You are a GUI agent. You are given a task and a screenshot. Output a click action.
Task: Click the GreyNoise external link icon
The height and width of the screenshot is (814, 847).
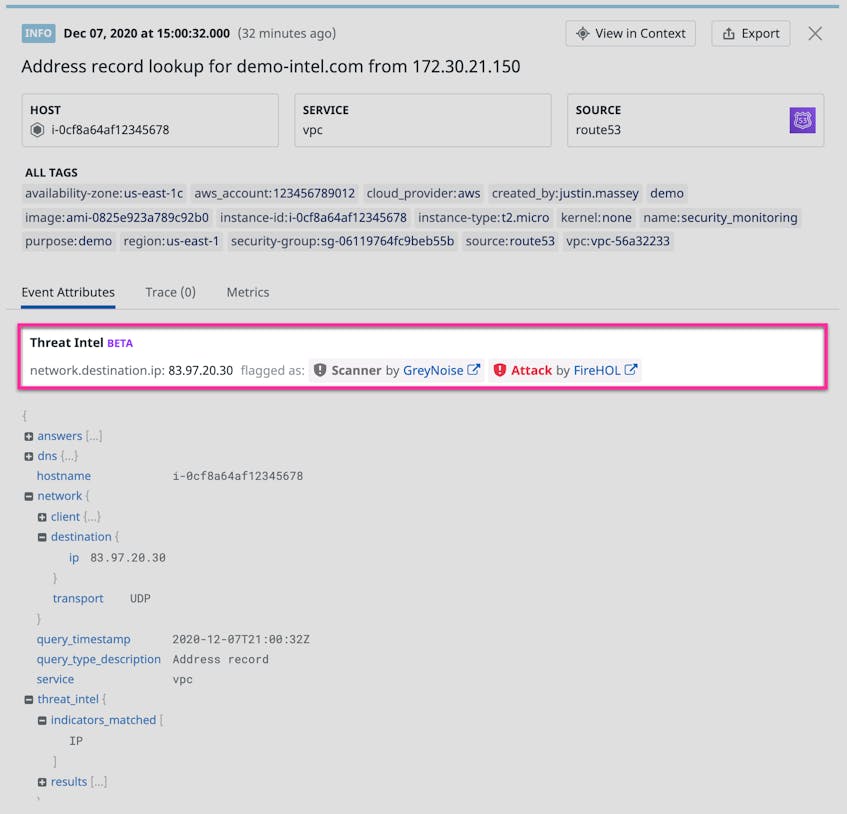[473, 370]
